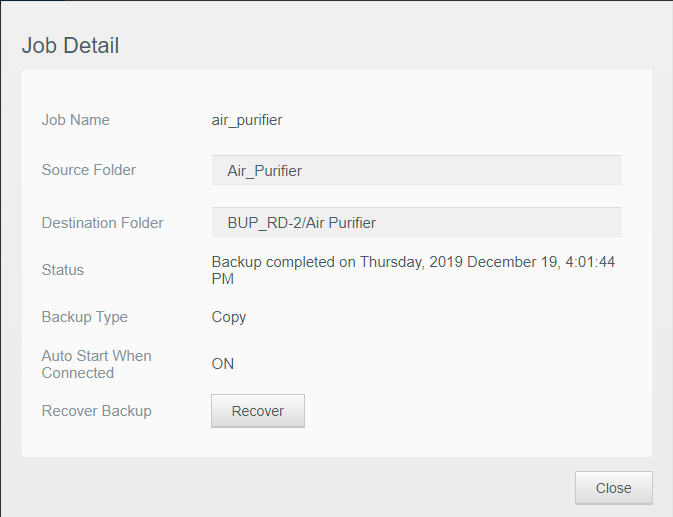Click the PM text in status line
Image resolution: width=673 pixels, height=517 pixels.
[223, 279]
